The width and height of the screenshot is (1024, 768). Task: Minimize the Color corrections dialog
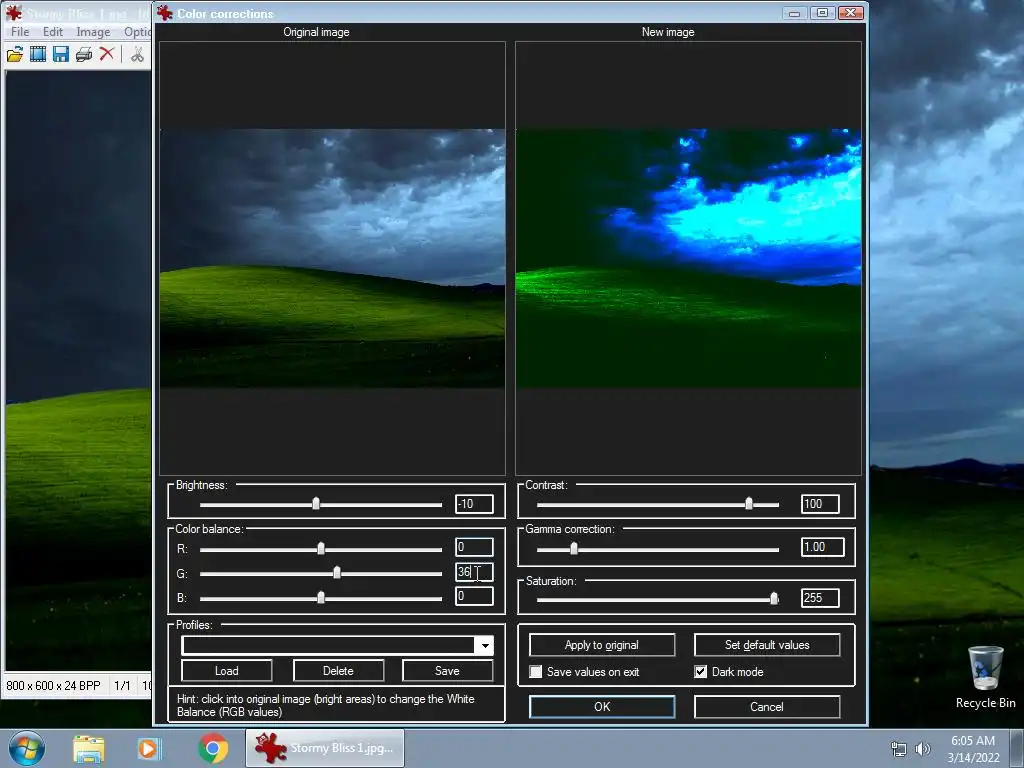pyautogui.click(x=794, y=13)
